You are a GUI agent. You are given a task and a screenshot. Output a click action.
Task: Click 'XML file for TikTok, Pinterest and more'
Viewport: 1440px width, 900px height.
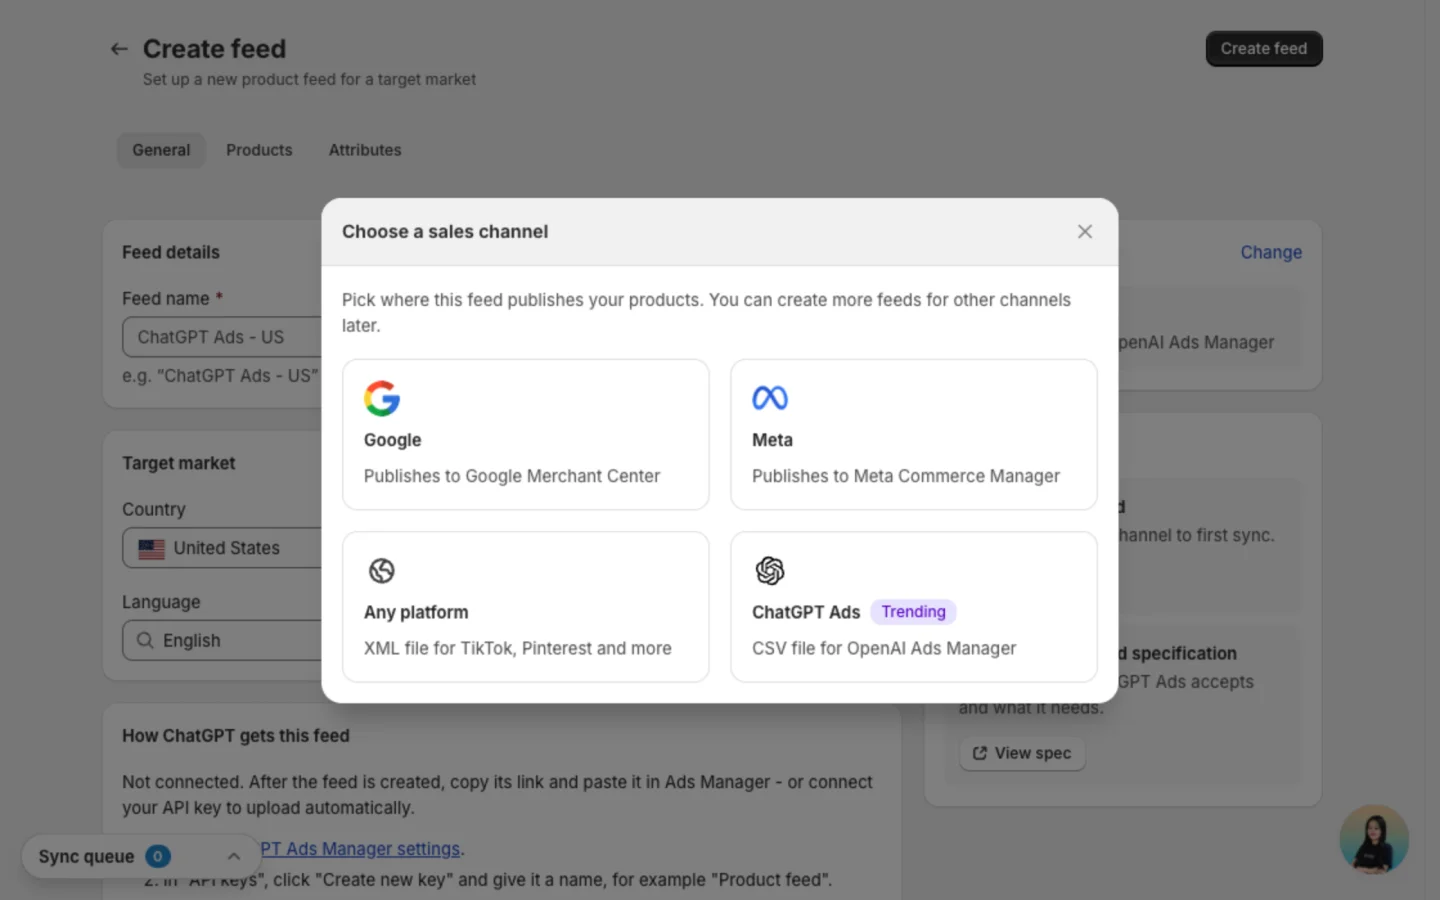(518, 648)
